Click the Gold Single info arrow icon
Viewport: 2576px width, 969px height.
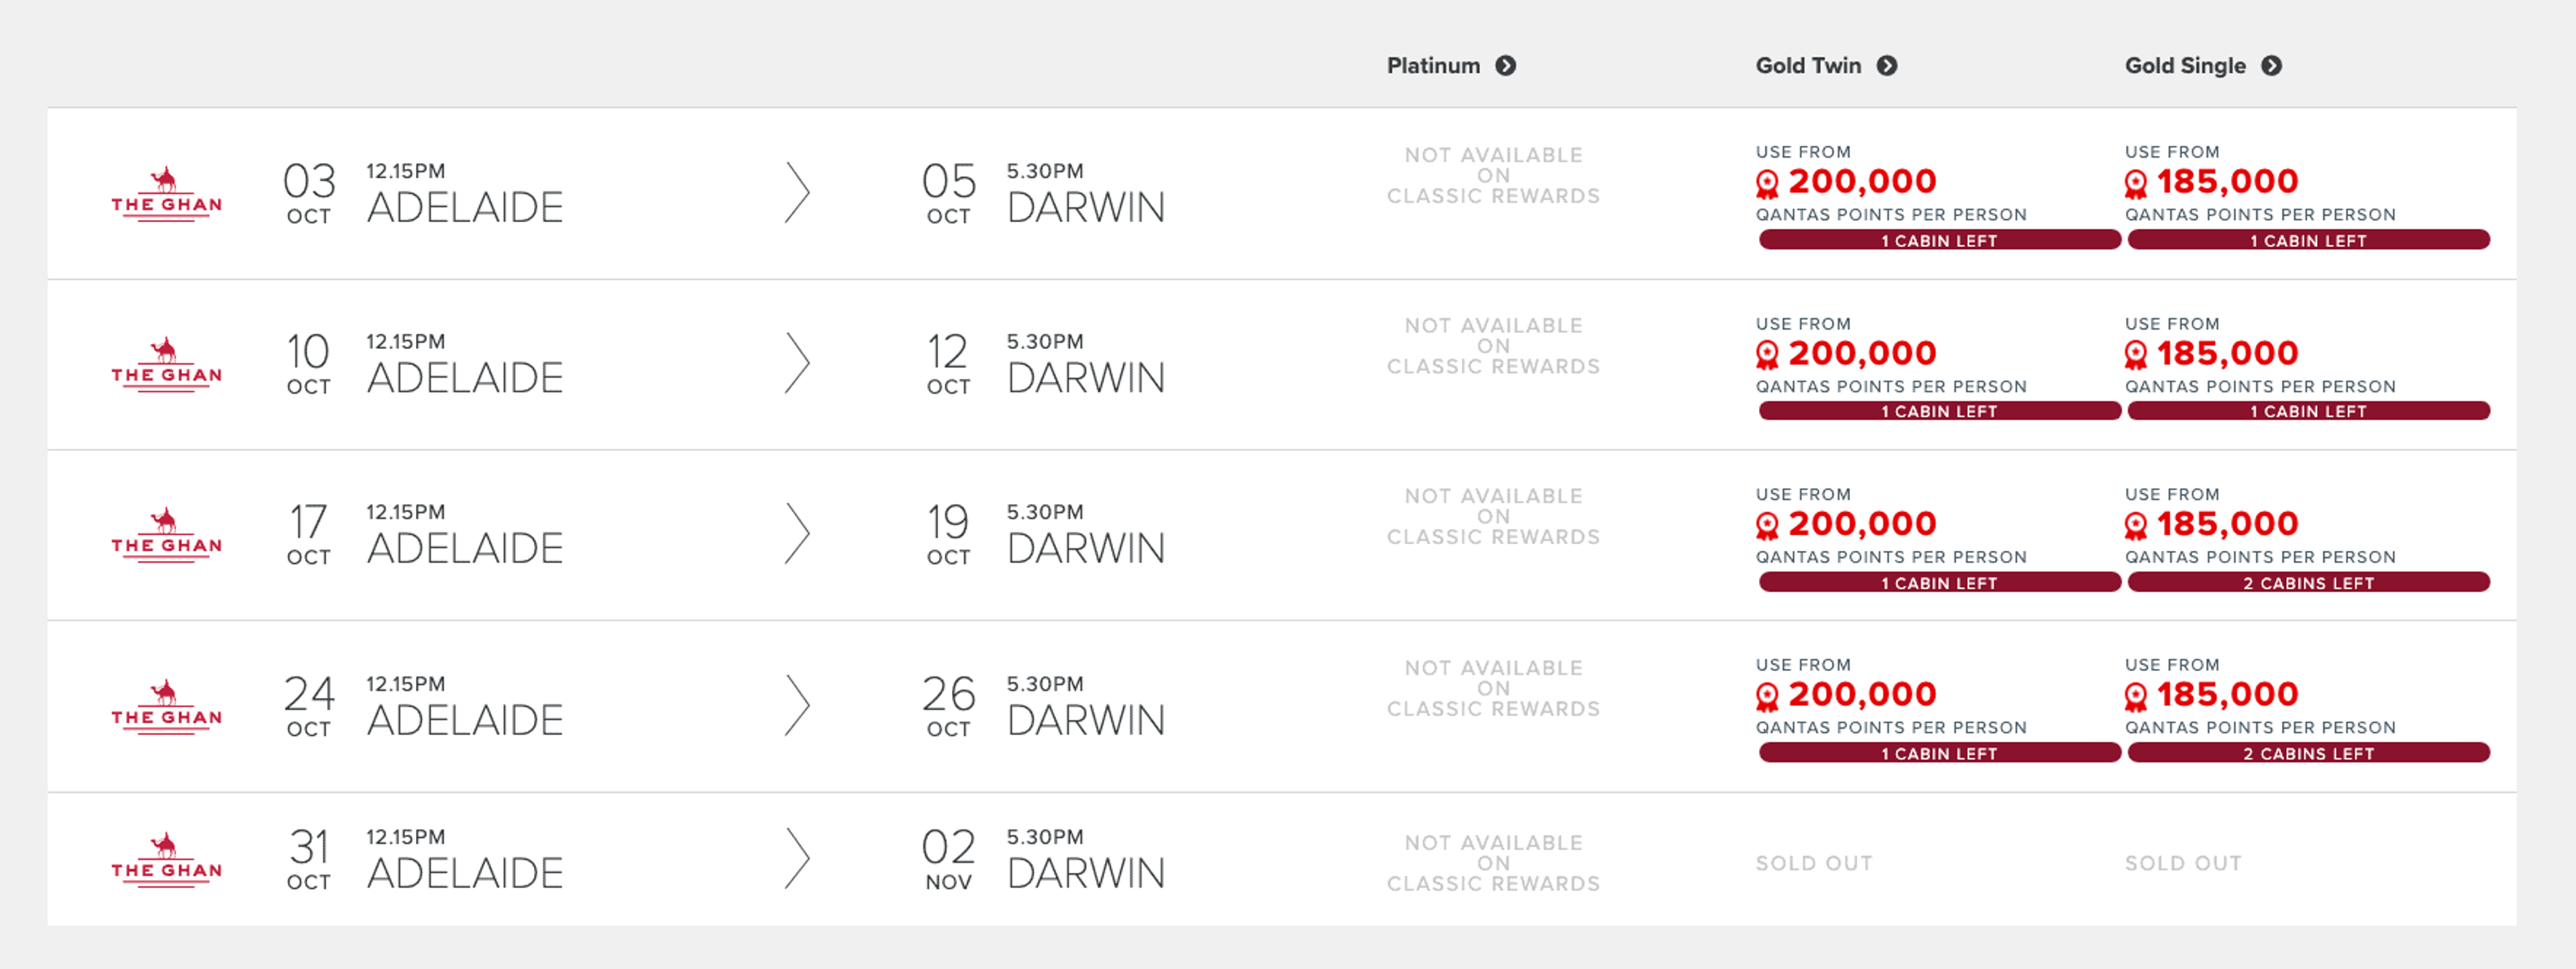(2271, 66)
